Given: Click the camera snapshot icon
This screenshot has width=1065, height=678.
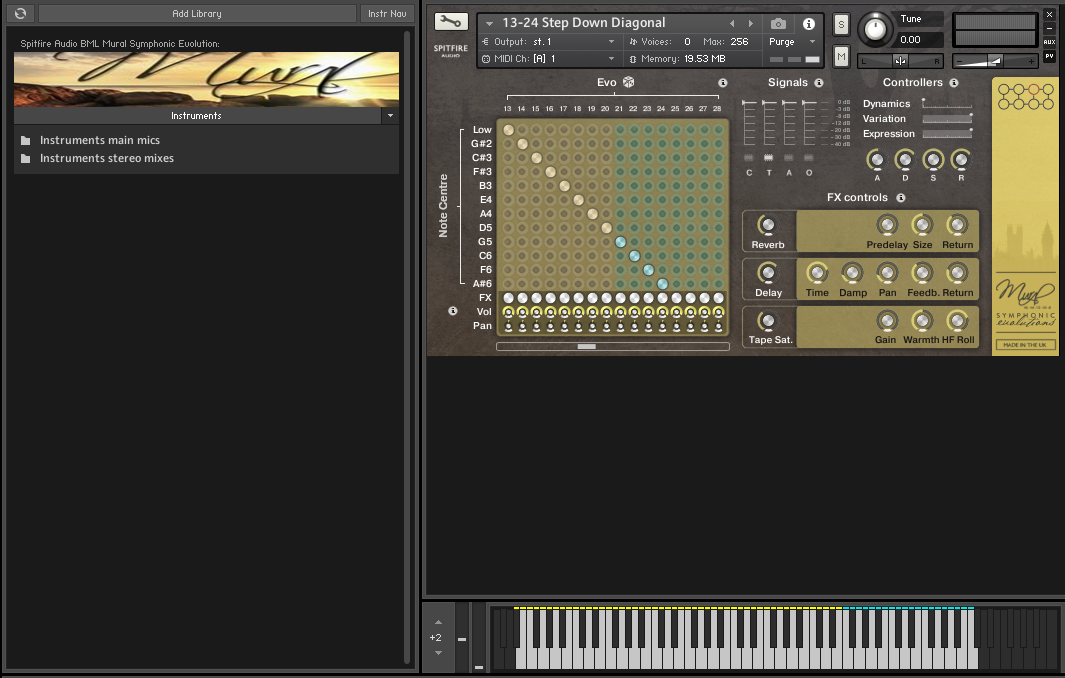Looking at the screenshot, I should click(x=778, y=24).
